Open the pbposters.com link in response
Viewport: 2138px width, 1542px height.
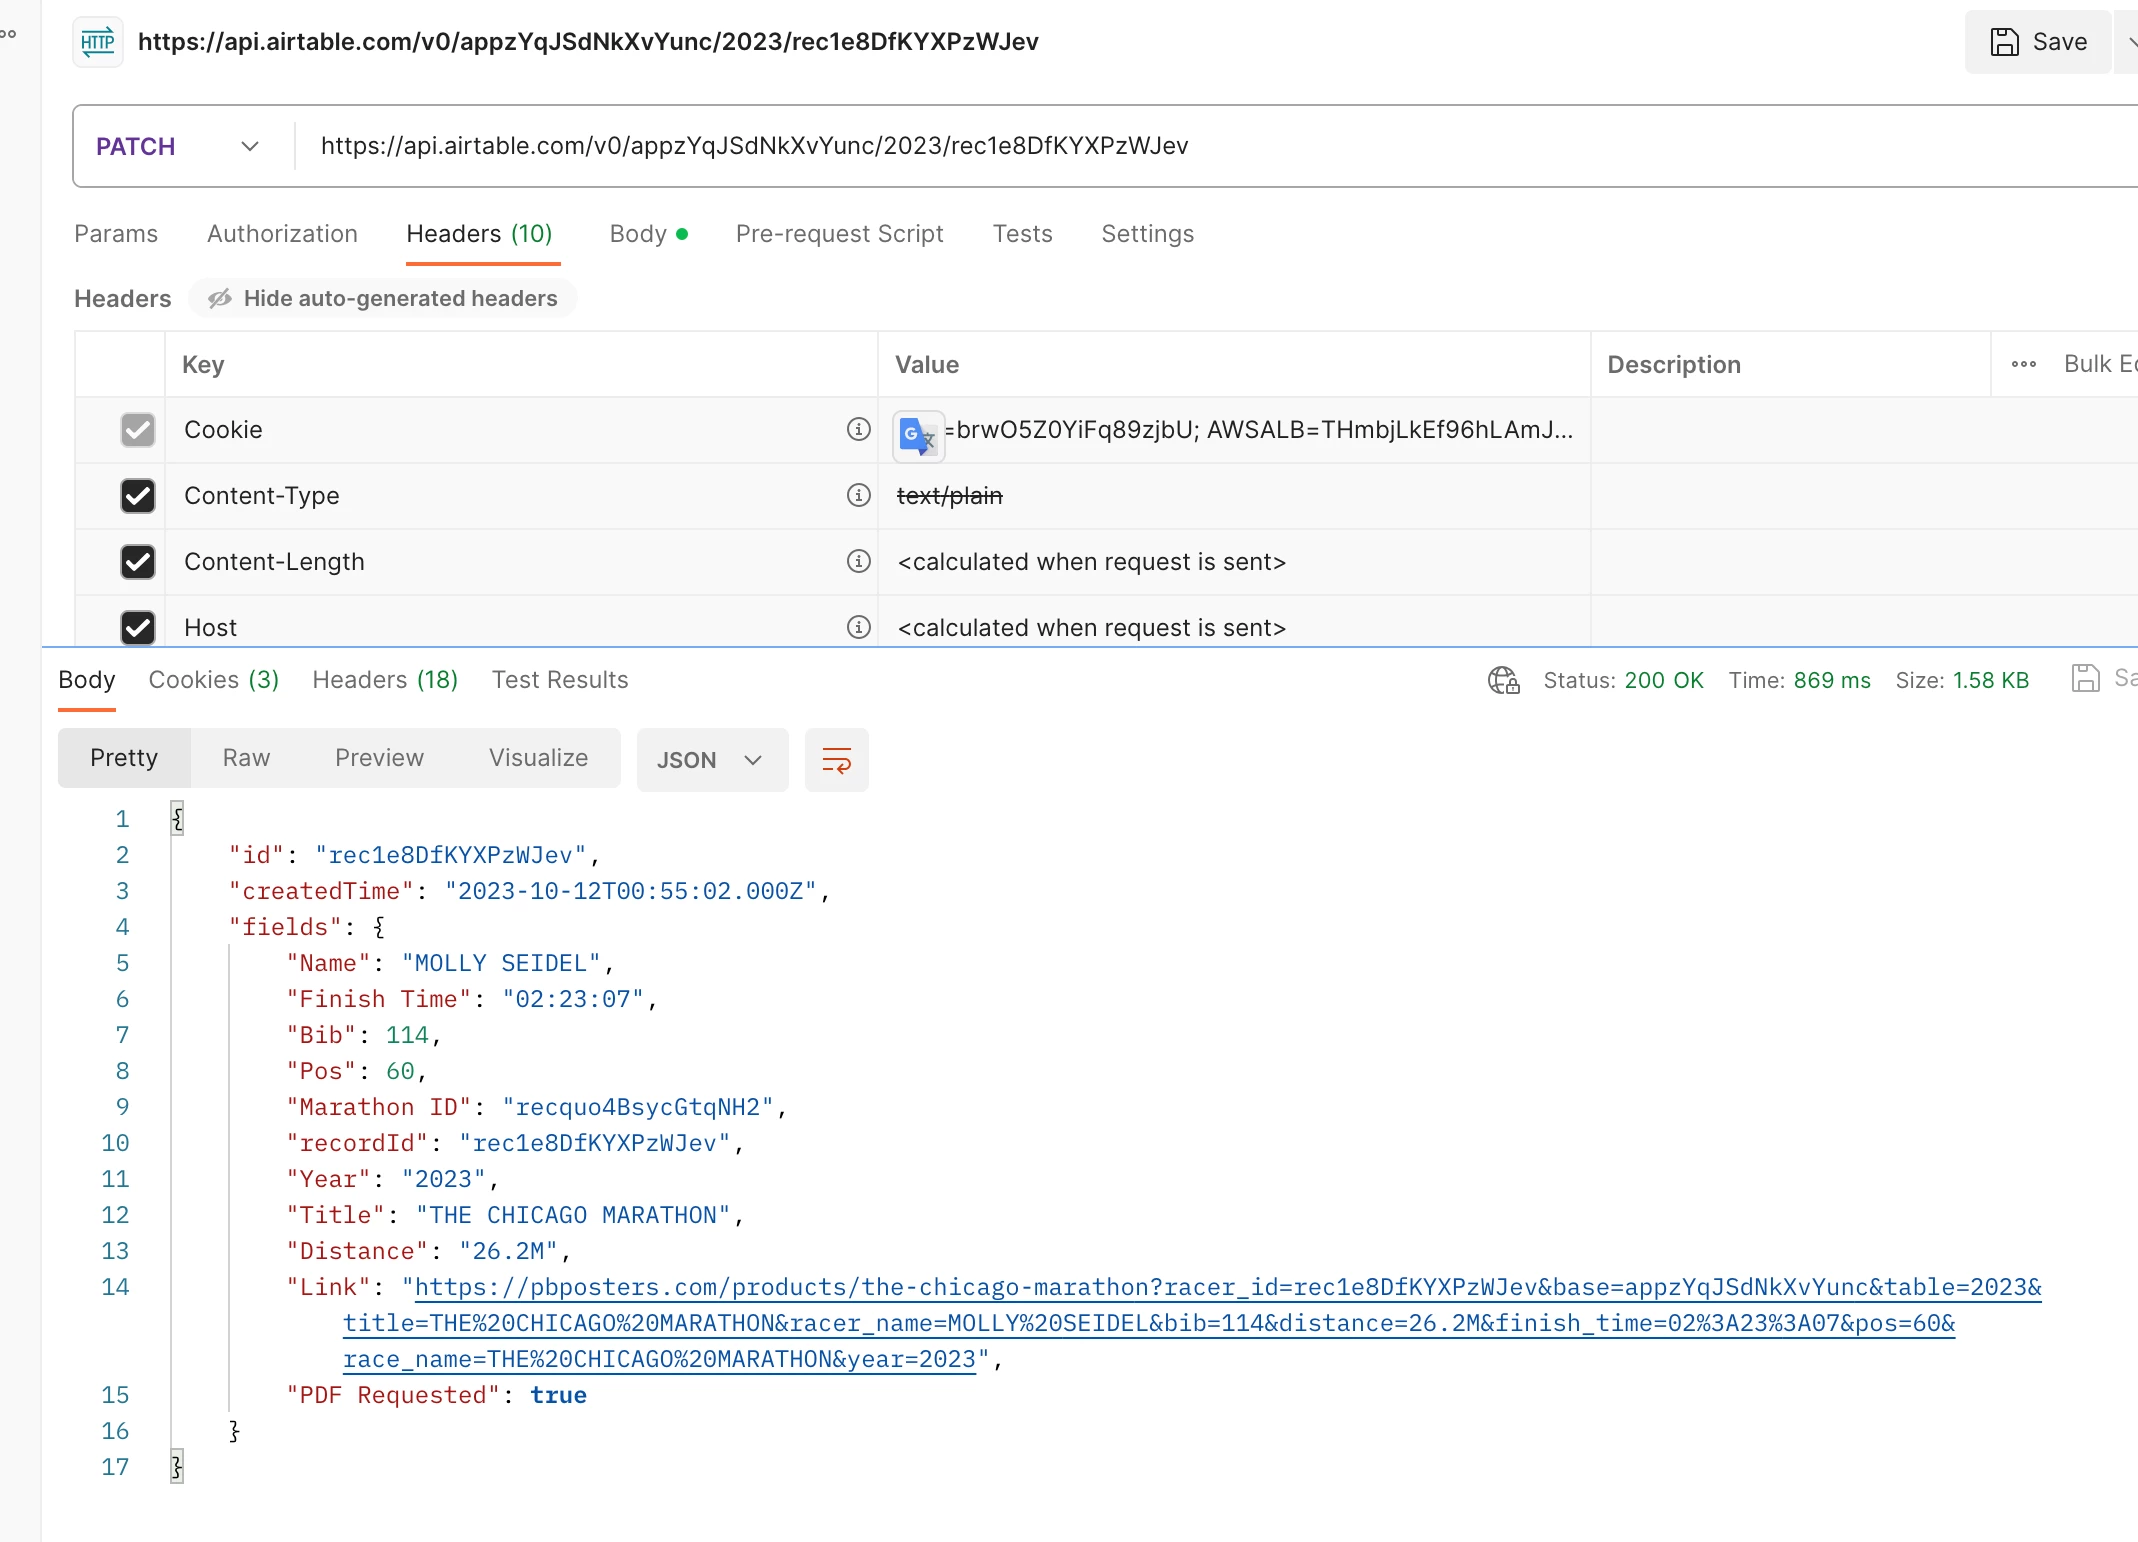coord(1227,1287)
